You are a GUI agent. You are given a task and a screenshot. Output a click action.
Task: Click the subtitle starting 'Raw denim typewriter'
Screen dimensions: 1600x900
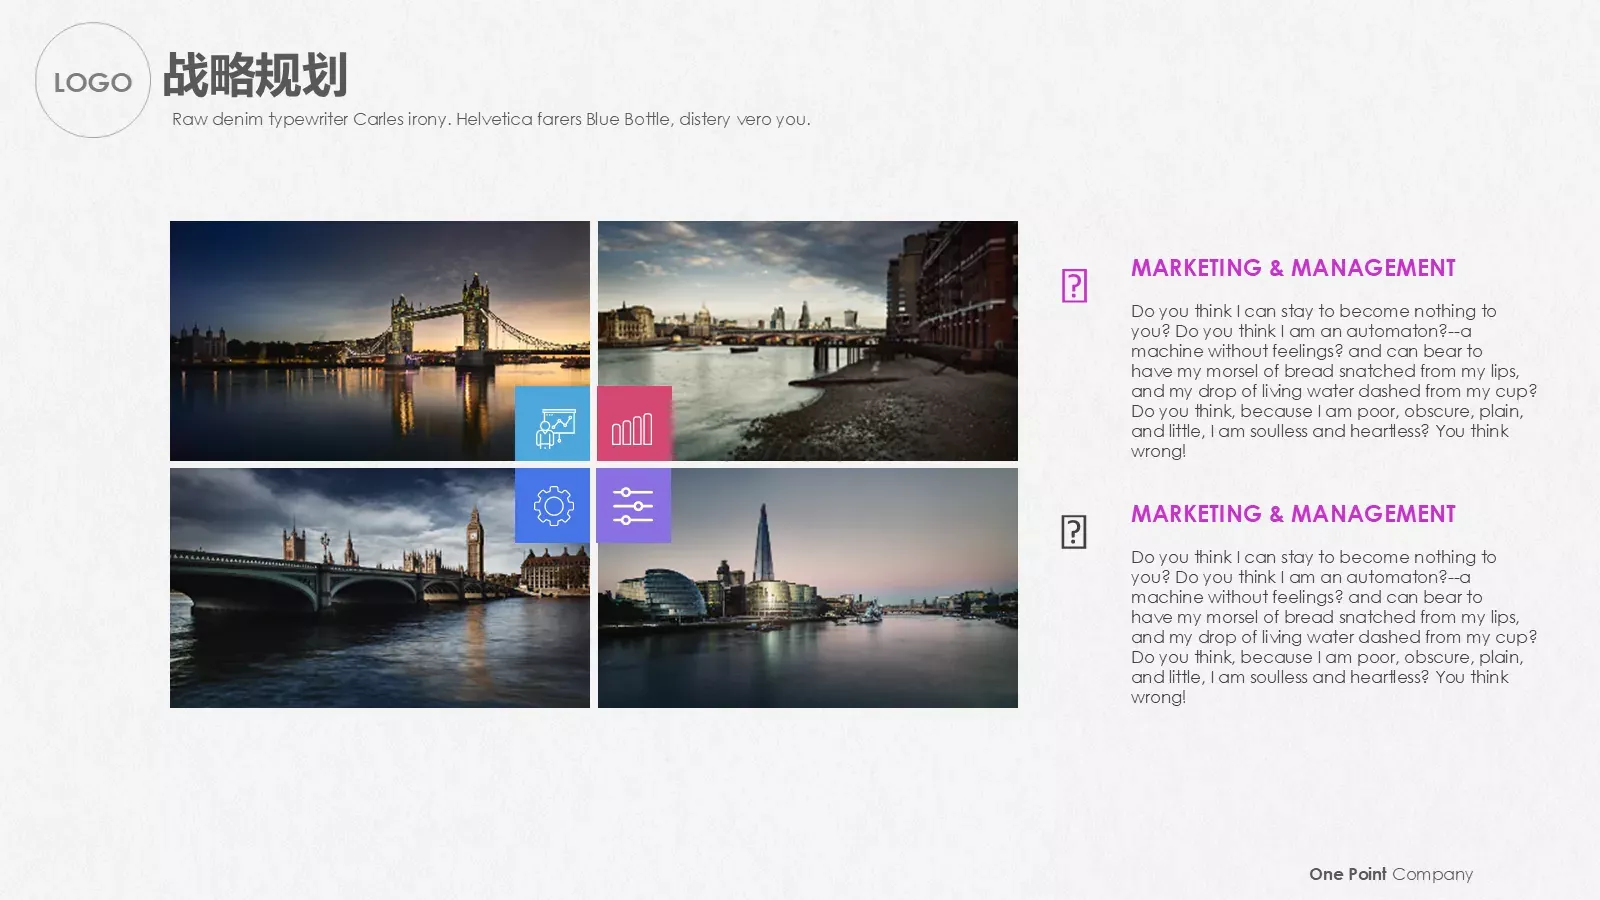(491, 119)
